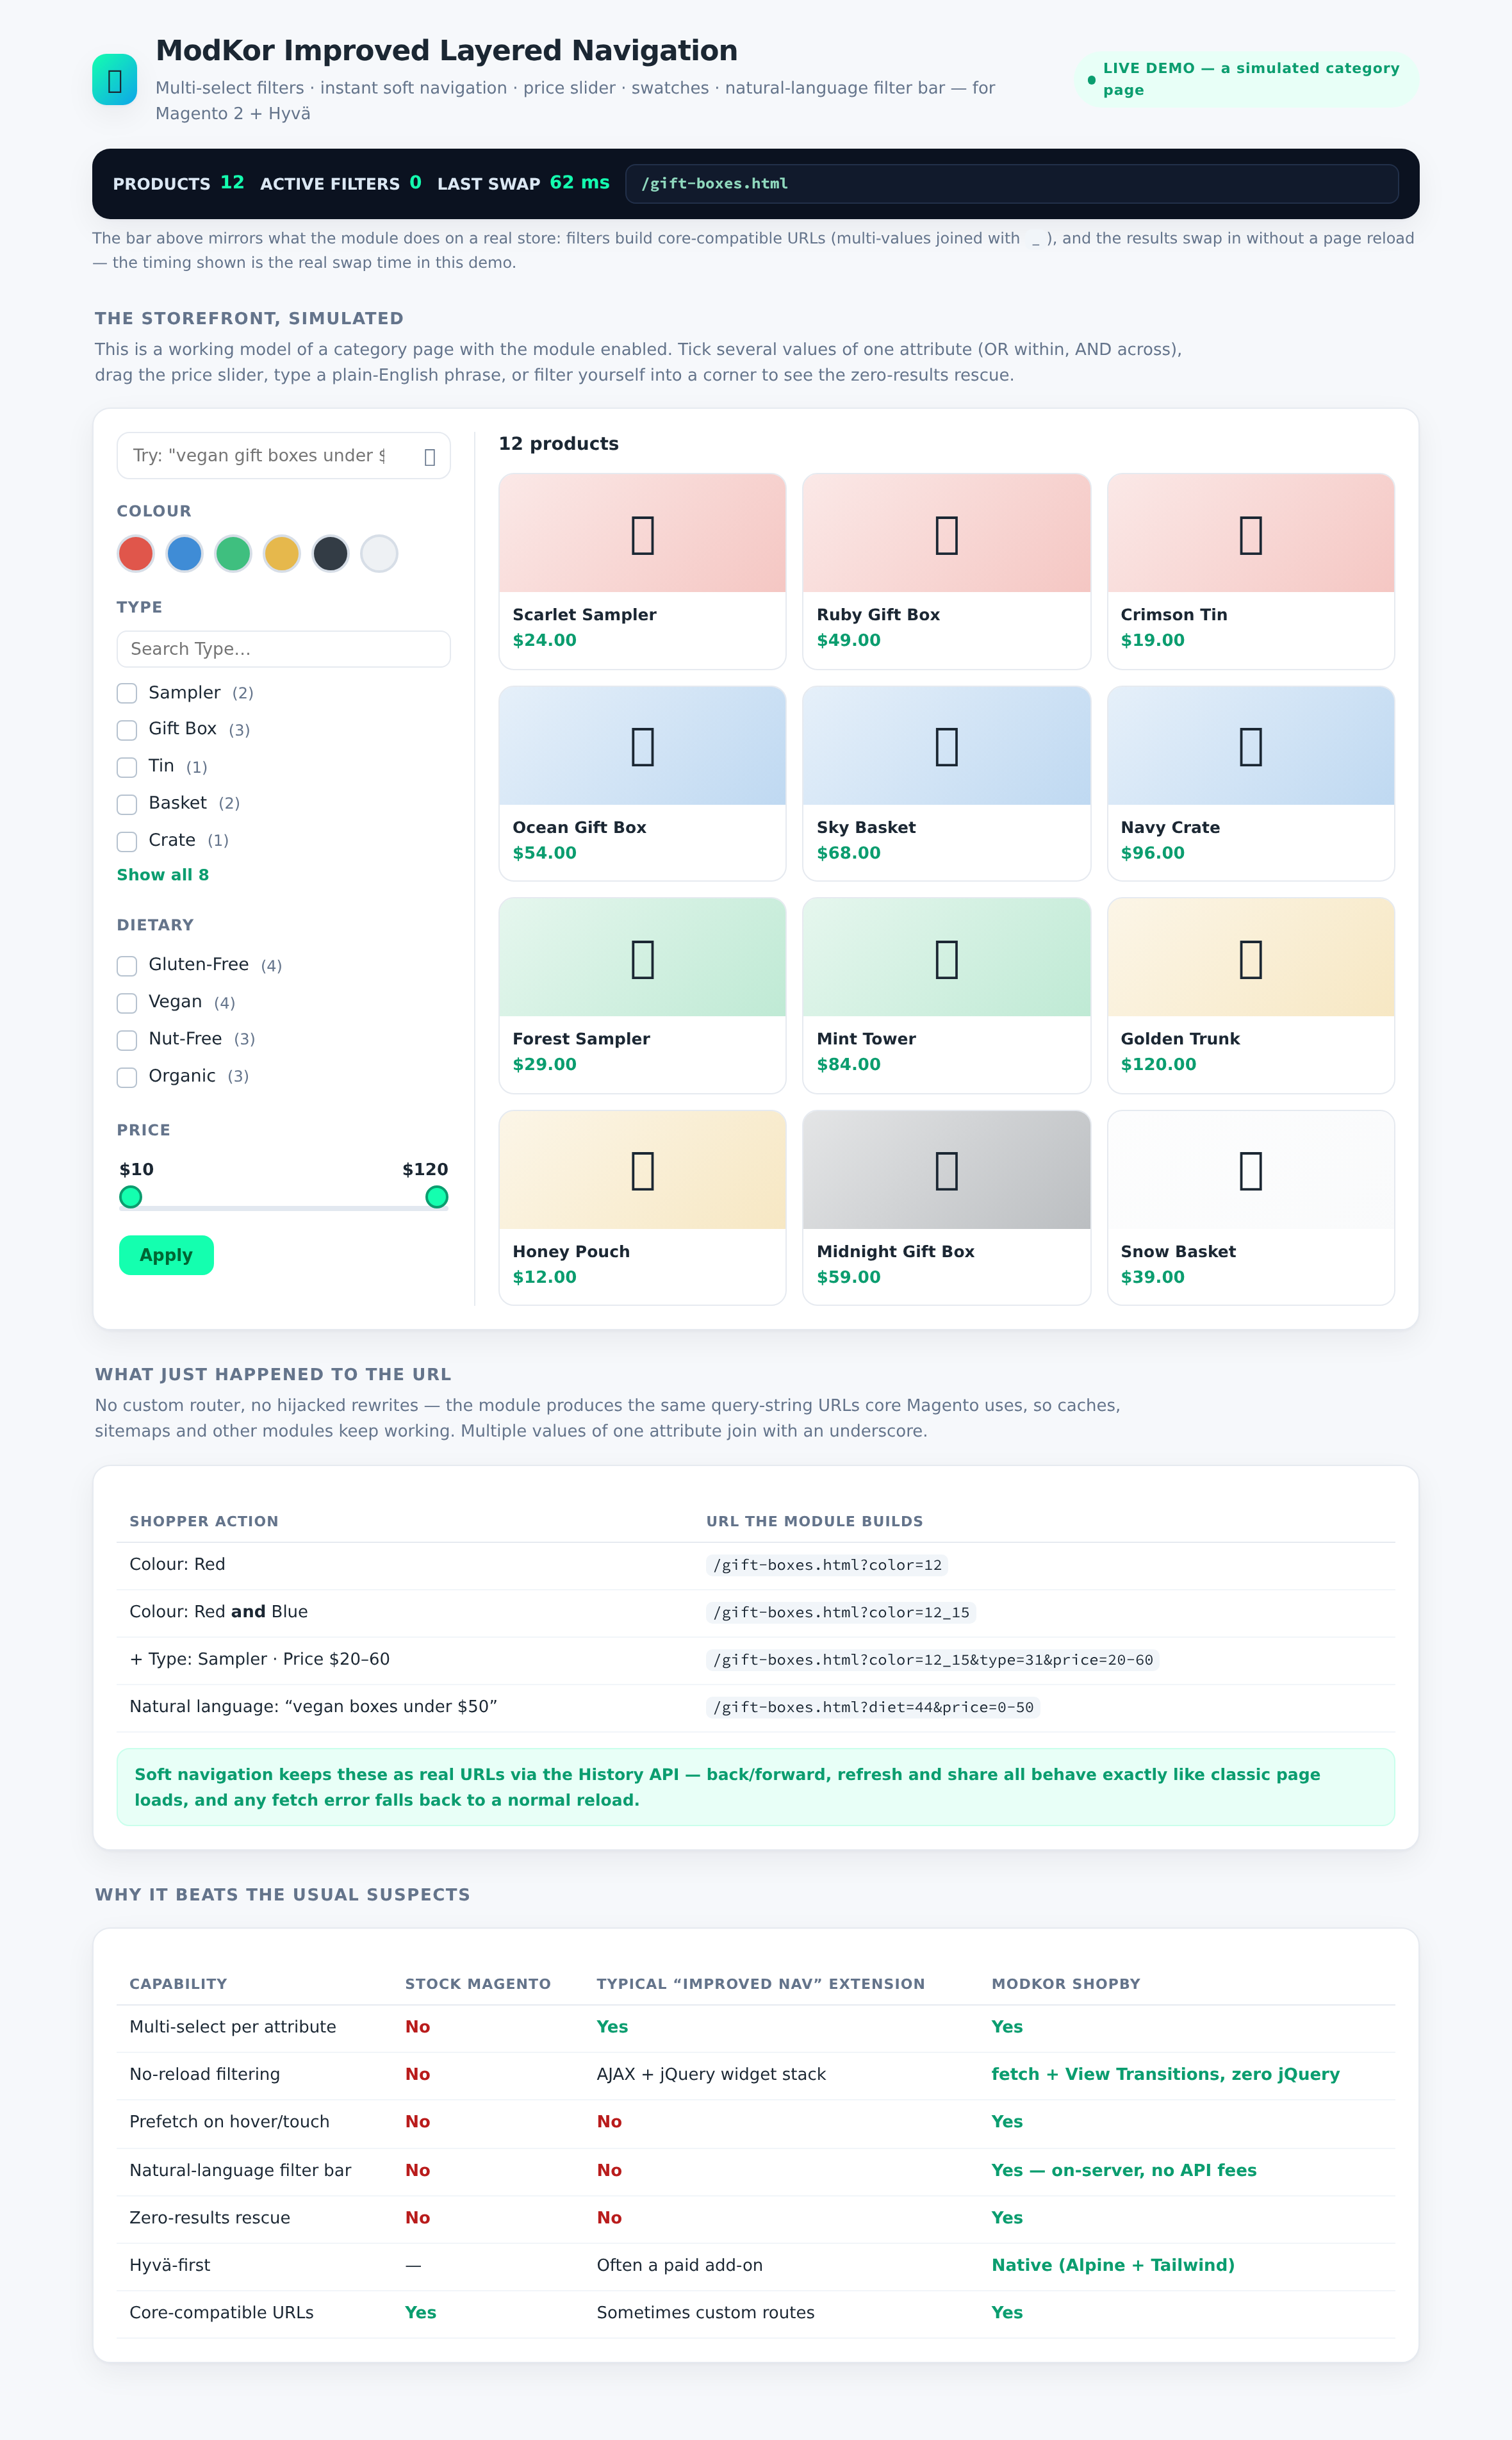This screenshot has height=2440, width=1512.
Task: Click the LIVE DEMO badge
Action: tap(1246, 79)
